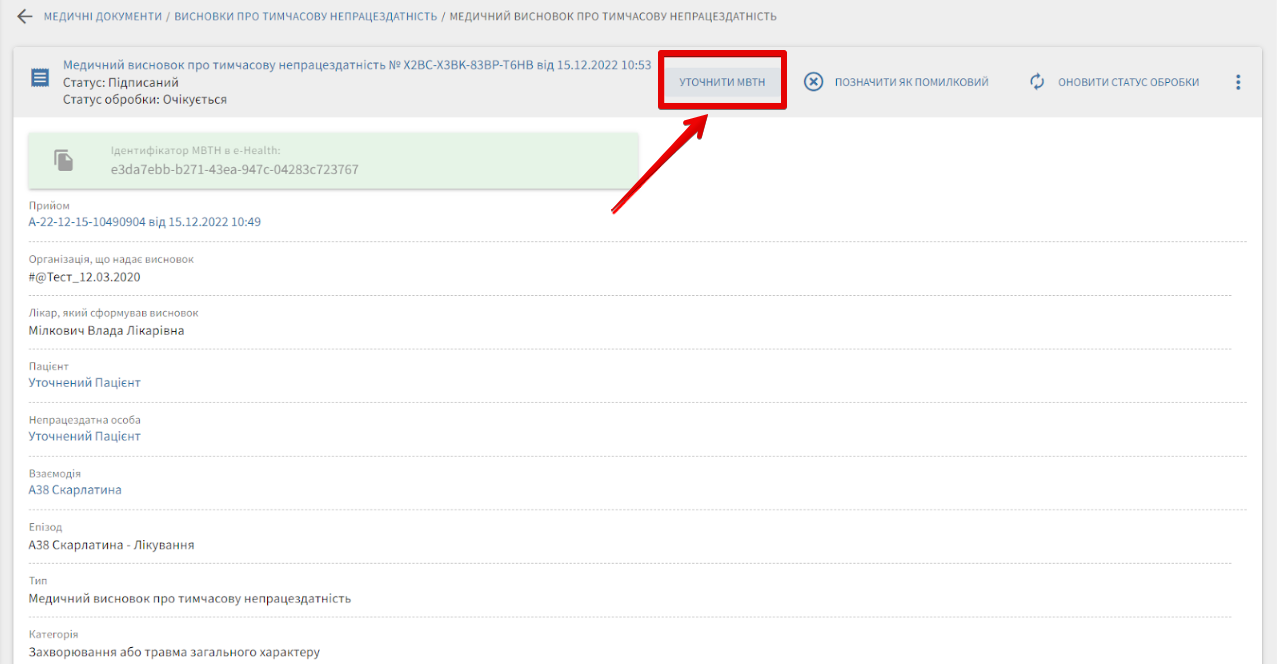Click the last breadcrumb МЕДИЧНИЙ ВИСНОВОК ПРО ТИМЧАСОВУ НЕПРАЦЕЗДАТНІСТЬ
Screen dimensions: 1277x664
pos(612,17)
